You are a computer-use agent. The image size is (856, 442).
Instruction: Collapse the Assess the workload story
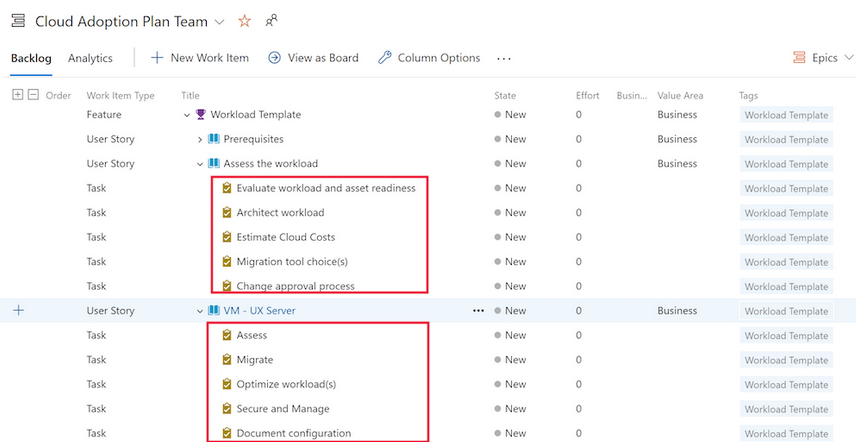tap(200, 164)
